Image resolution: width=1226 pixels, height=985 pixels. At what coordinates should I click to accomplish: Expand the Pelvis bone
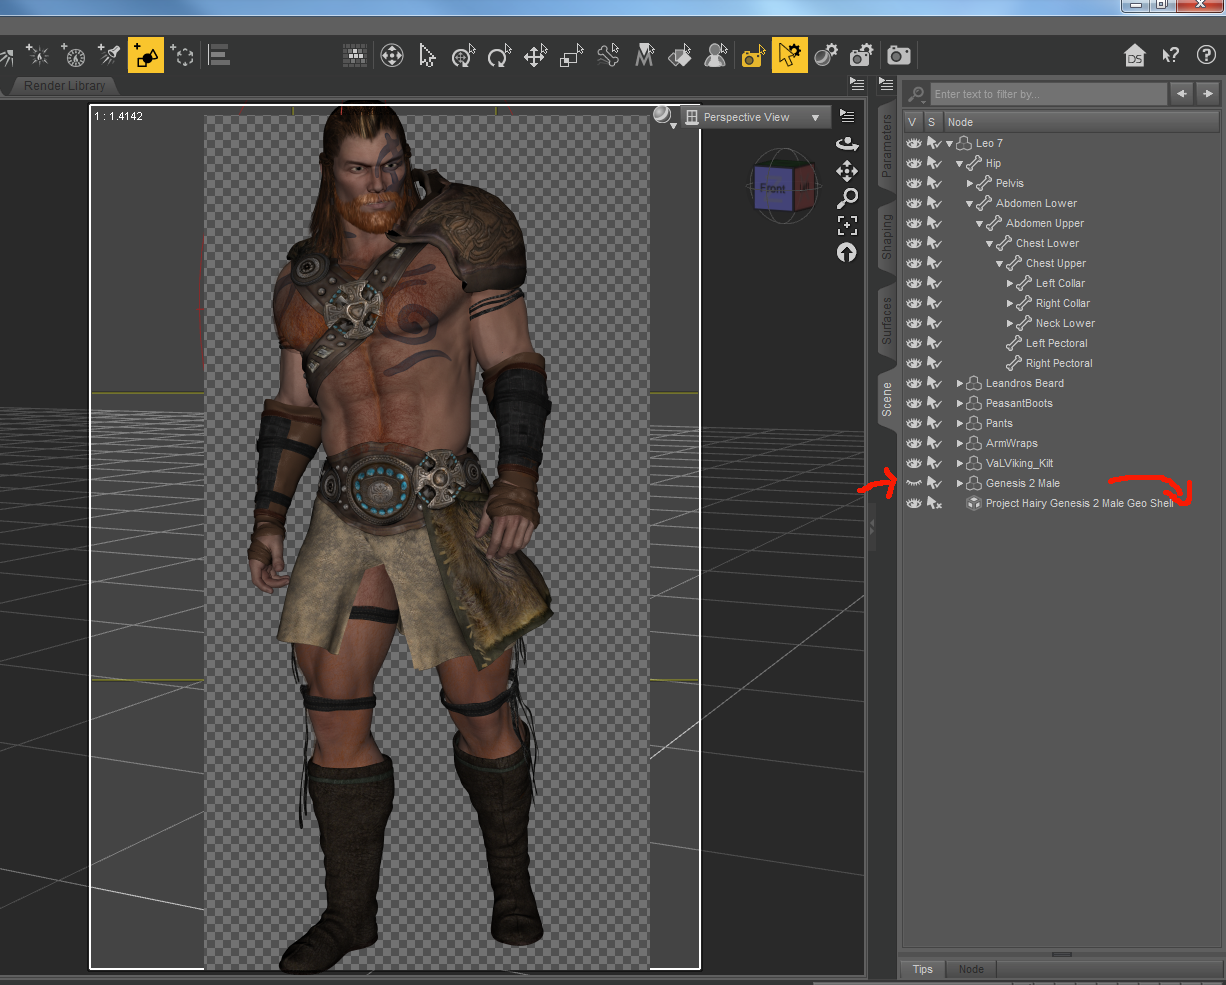970,184
